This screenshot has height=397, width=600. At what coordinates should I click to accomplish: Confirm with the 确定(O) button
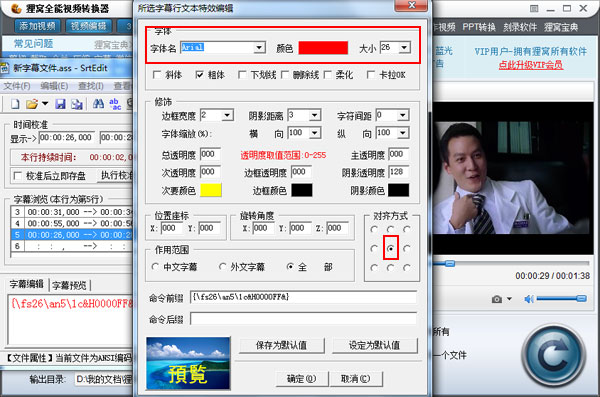(x=302, y=379)
